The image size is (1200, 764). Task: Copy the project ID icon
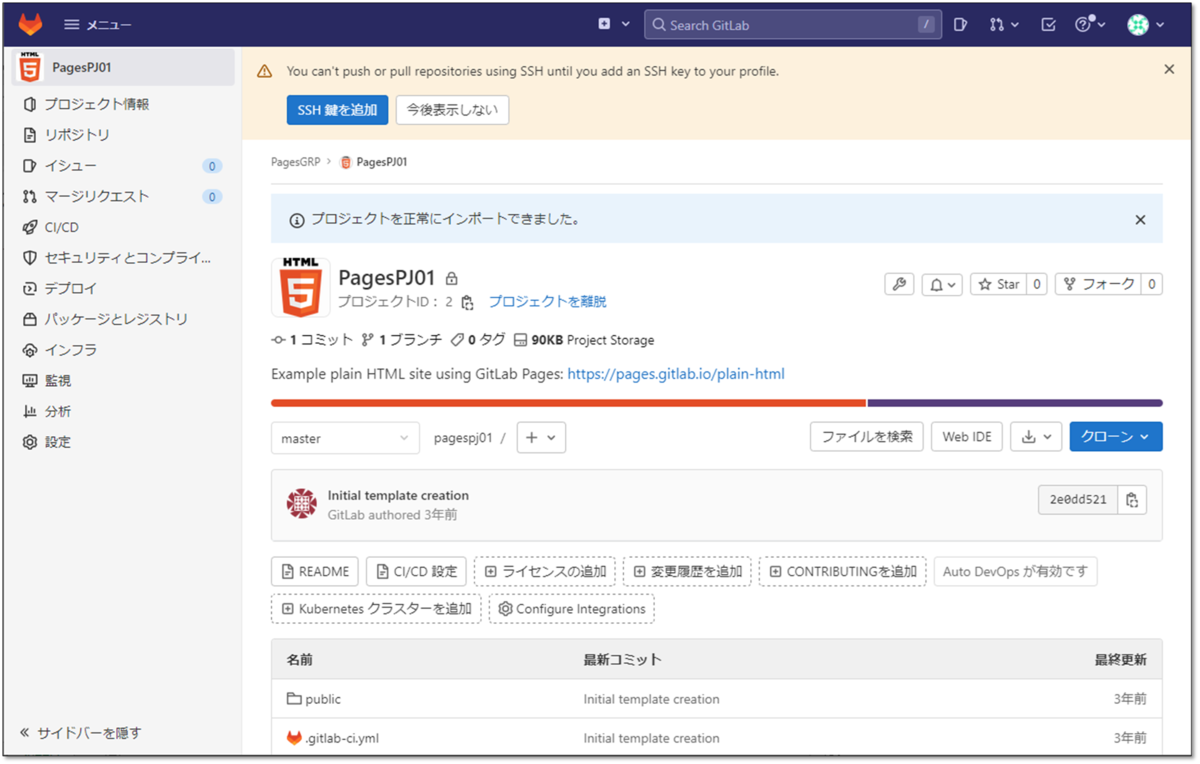point(467,302)
